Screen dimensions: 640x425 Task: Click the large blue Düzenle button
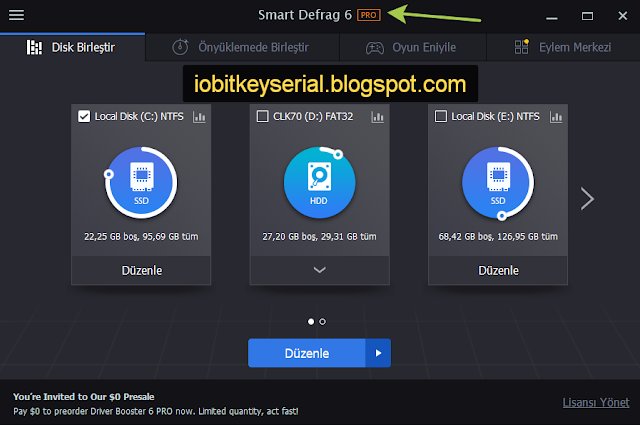pyautogui.click(x=307, y=353)
